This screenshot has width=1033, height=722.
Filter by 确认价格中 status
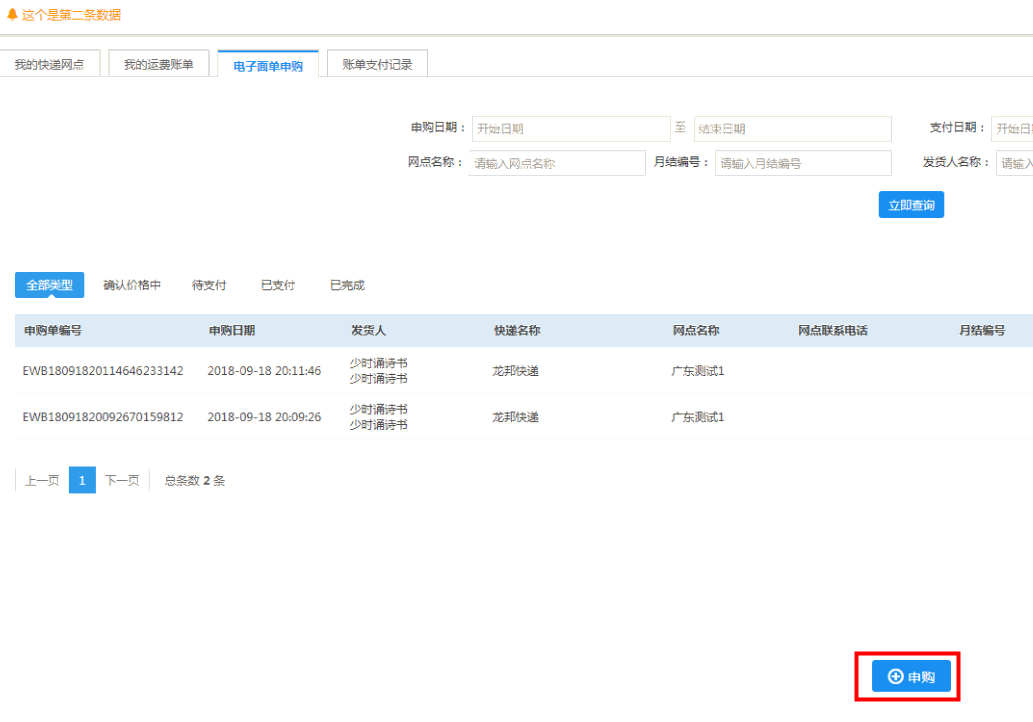tap(132, 285)
